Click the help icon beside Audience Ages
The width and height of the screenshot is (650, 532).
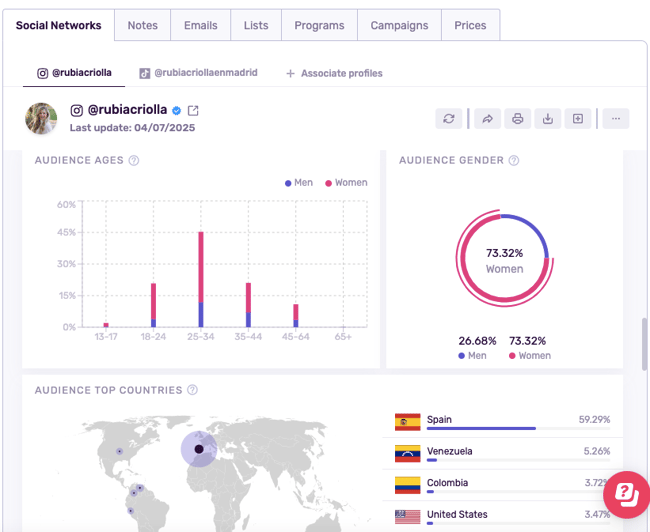133,160
